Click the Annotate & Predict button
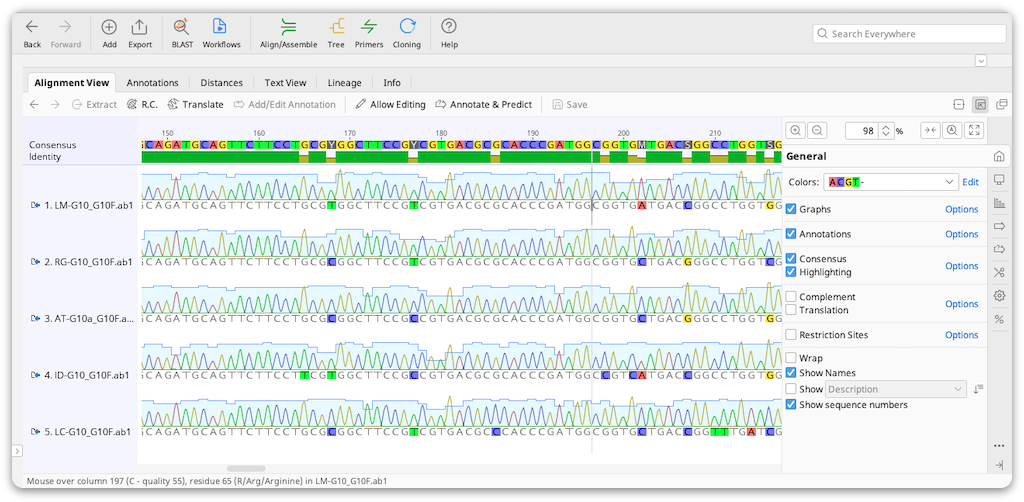 483,104
